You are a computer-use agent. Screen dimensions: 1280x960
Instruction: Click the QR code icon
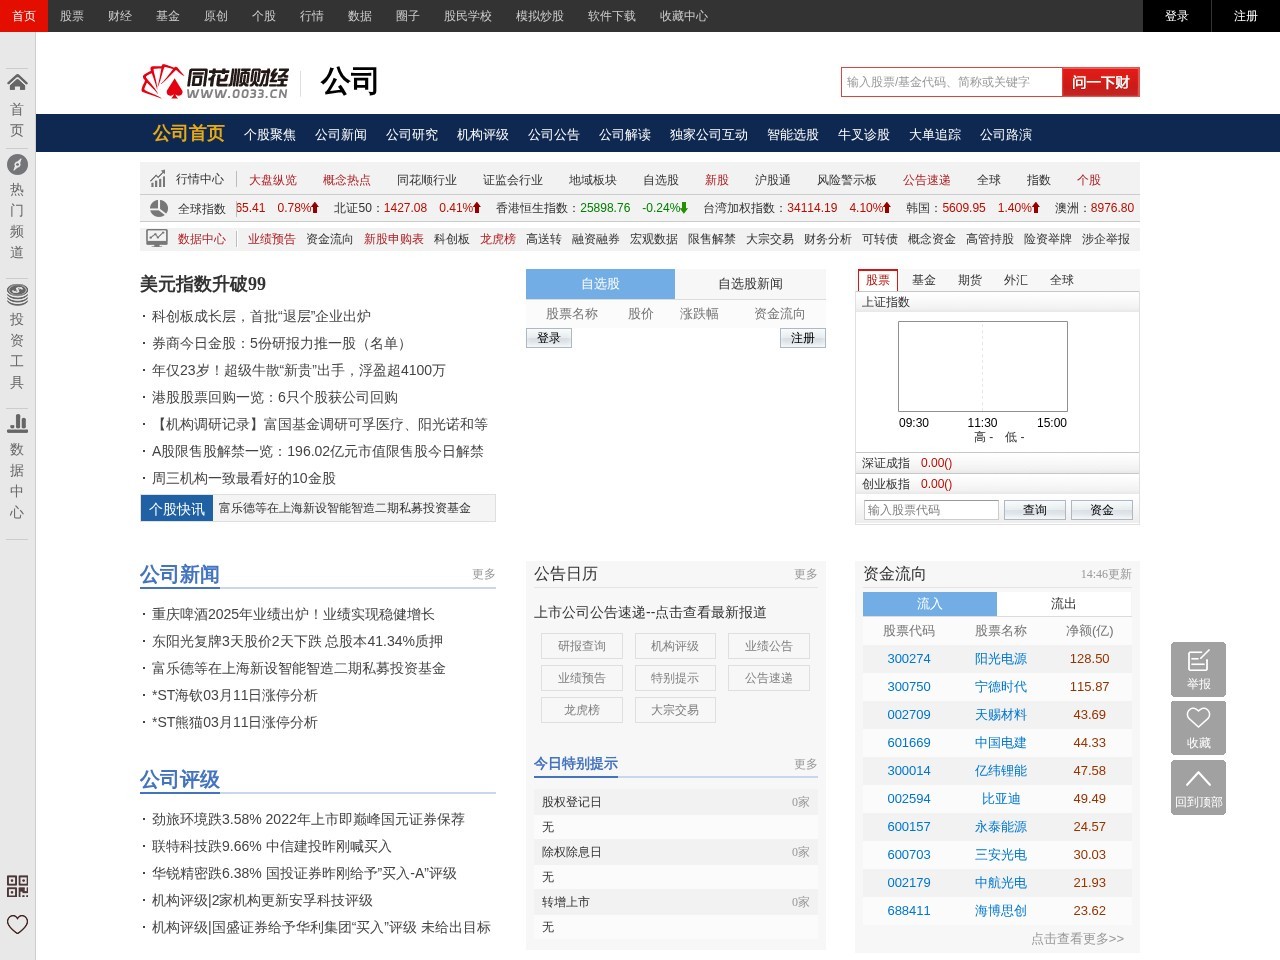(17, 886)
